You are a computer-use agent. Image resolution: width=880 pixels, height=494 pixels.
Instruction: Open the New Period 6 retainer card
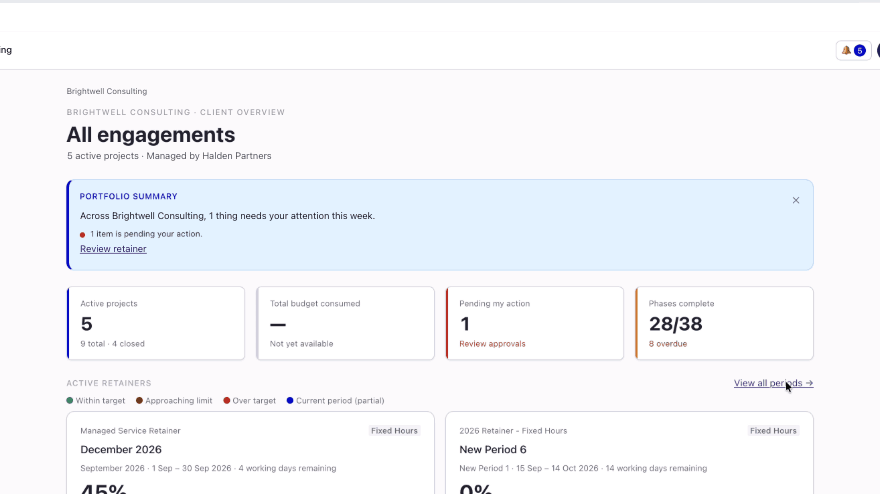point(629,452)
